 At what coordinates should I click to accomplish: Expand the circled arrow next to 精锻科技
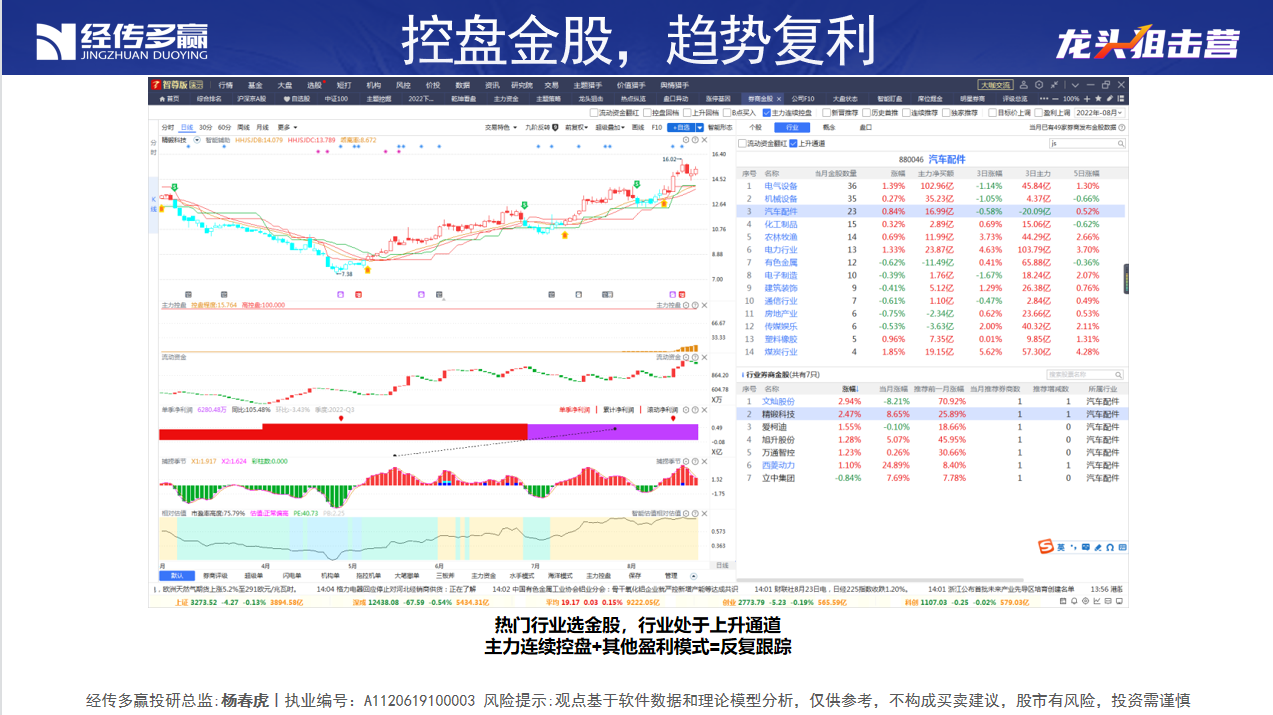pos(197,140)
